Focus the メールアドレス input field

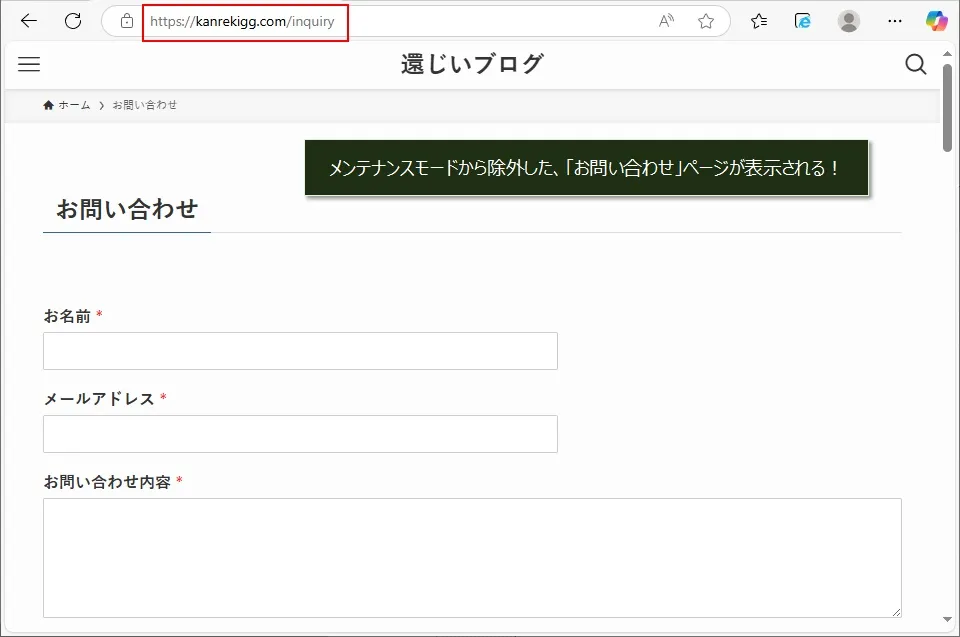pyautogui.click(x=300, y=434)
